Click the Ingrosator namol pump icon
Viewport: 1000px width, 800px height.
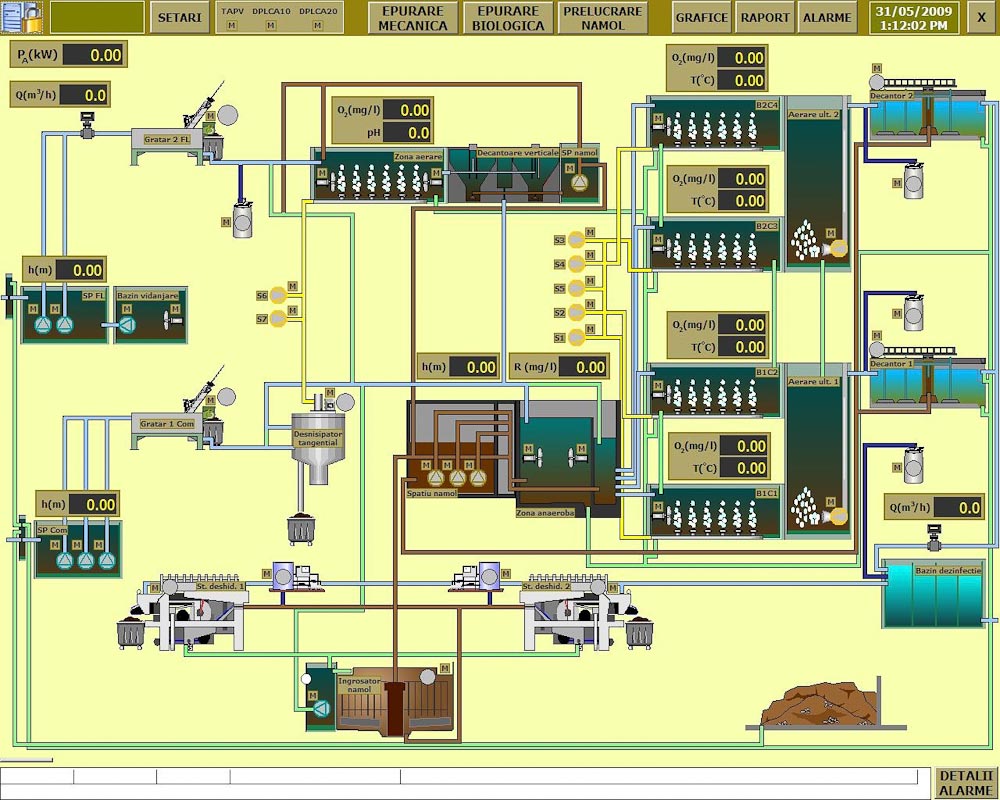tap(321, 708)
